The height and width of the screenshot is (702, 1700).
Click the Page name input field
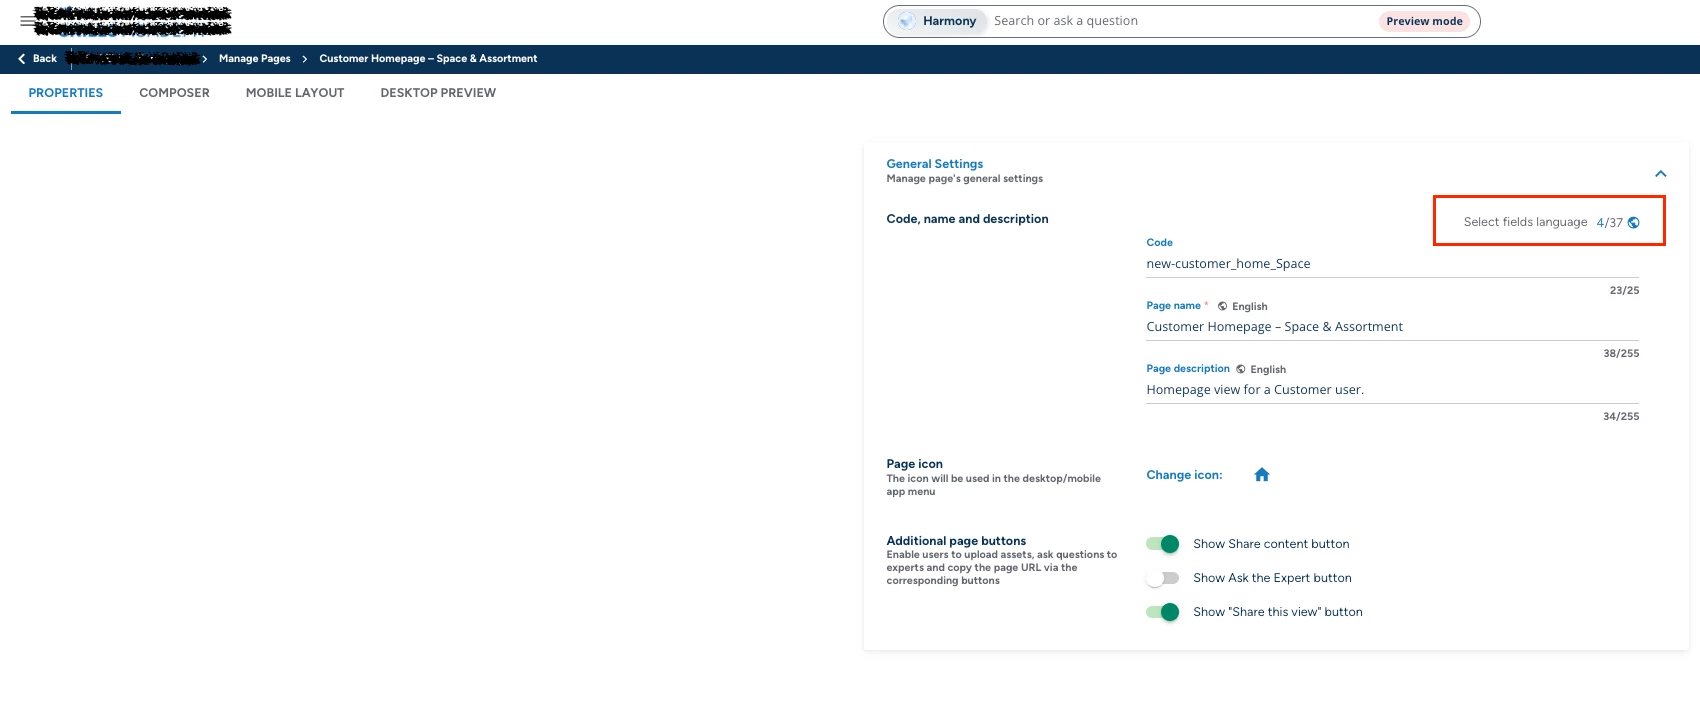1392,327
